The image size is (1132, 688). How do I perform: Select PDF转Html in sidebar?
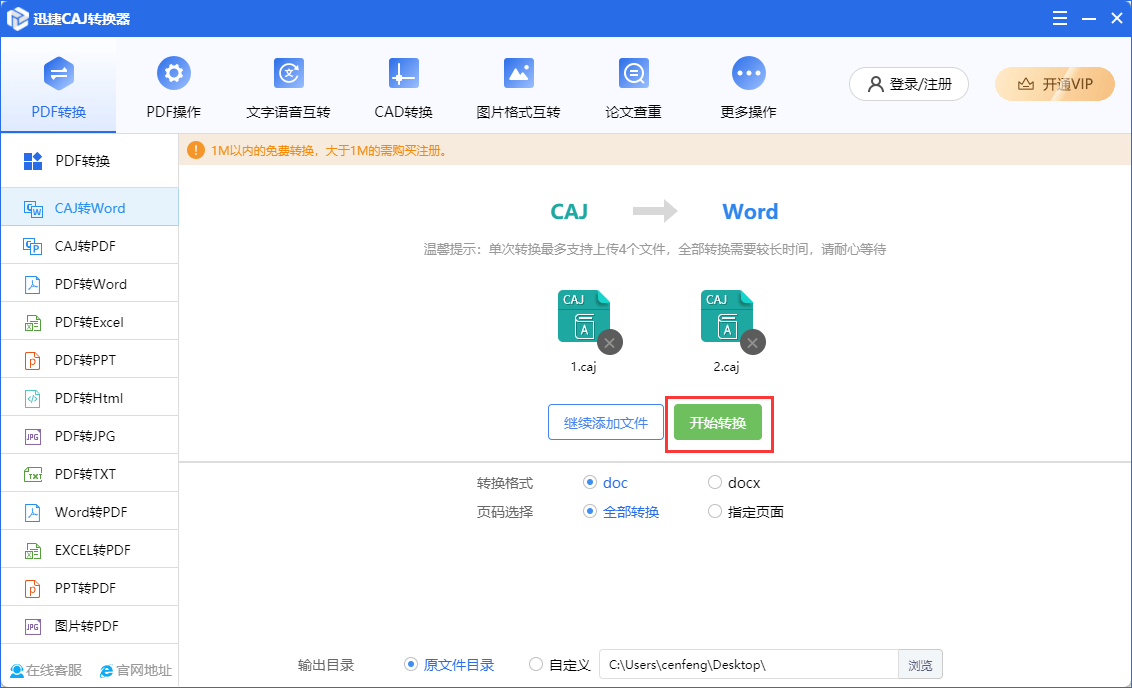pyautogui.click(x=90, y=398)
